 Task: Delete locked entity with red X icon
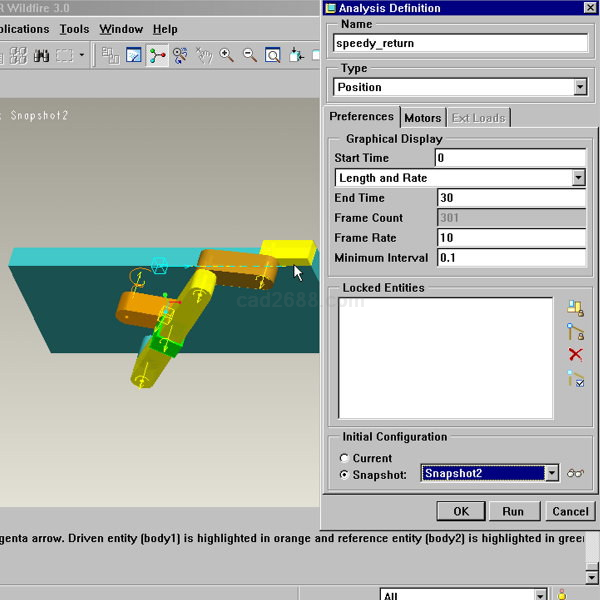(x=575, y=355)
